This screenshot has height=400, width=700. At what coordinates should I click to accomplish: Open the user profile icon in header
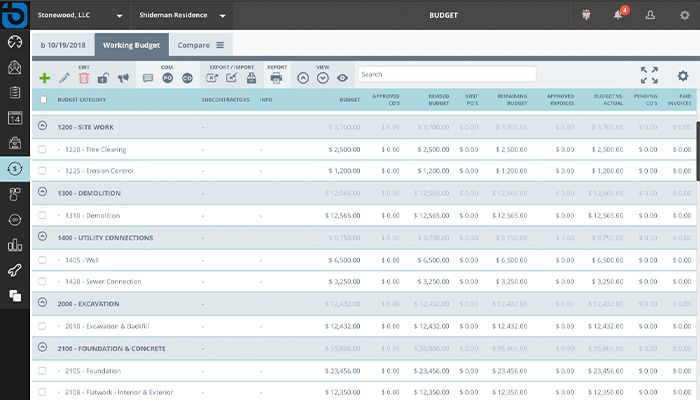[650, 15]
